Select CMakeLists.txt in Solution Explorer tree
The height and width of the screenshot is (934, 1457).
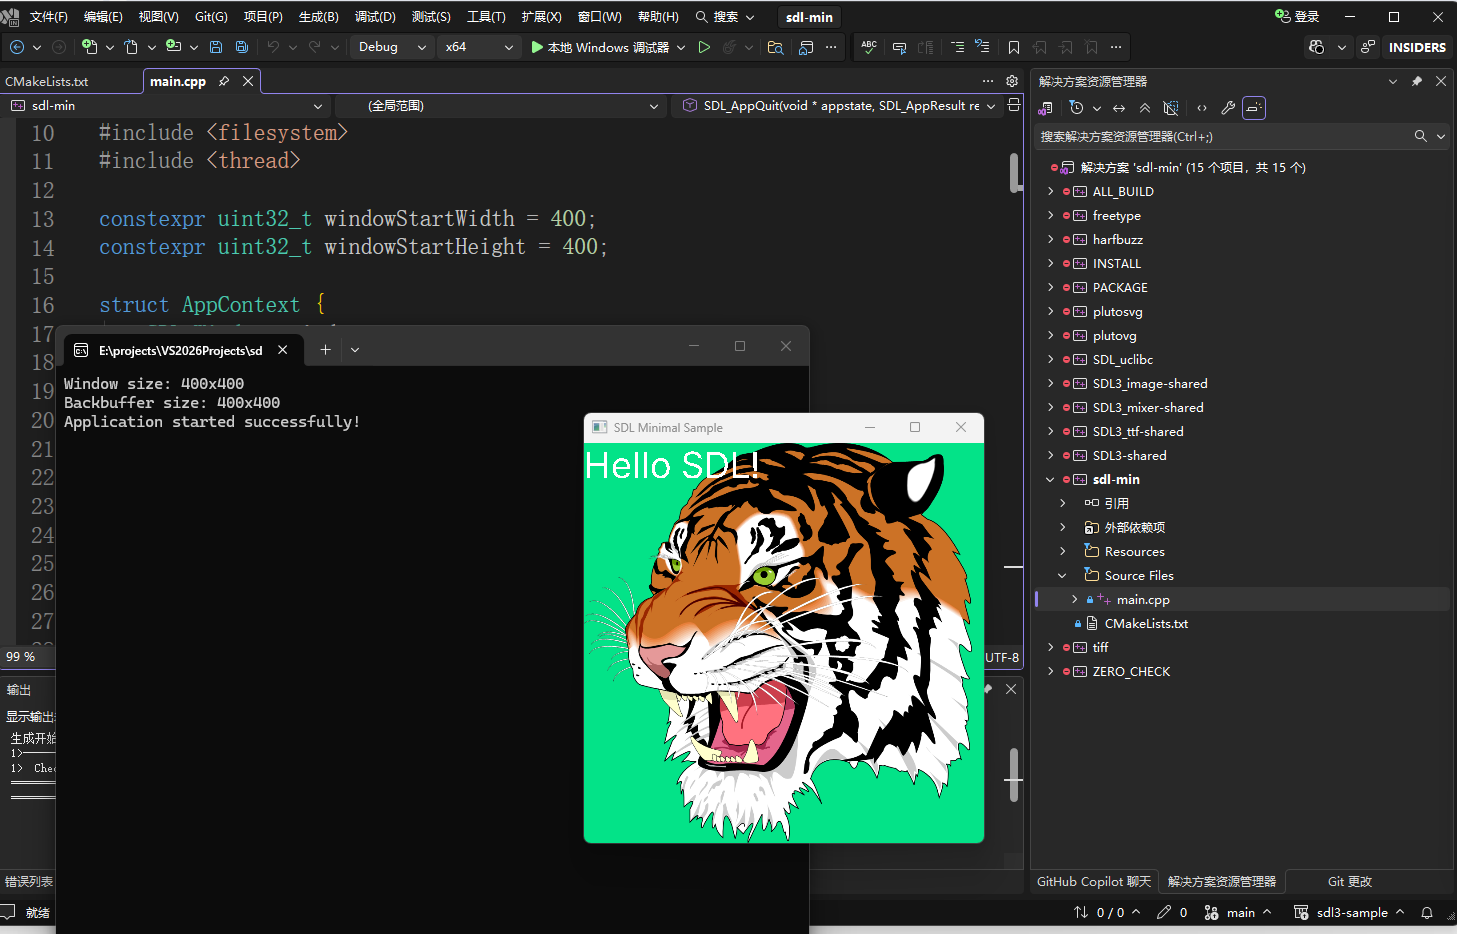[x=1146, y=623]
